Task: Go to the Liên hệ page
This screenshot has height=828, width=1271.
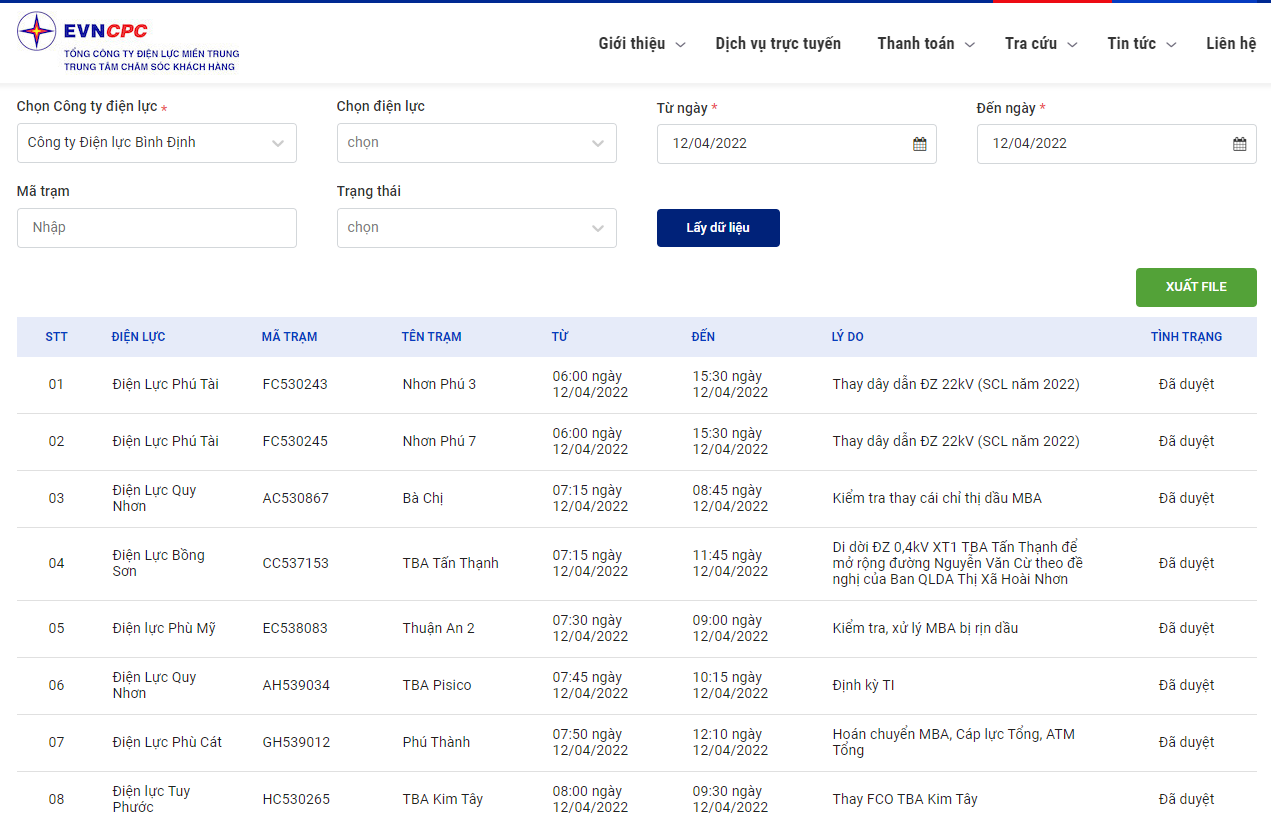Action: click(x=1231, y=43)
